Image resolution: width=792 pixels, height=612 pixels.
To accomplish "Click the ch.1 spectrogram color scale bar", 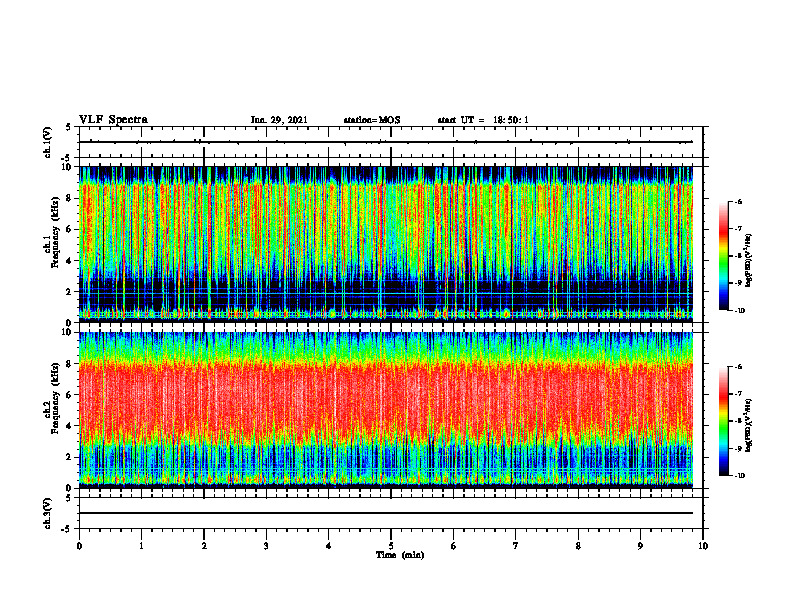I will coord(724,256).
